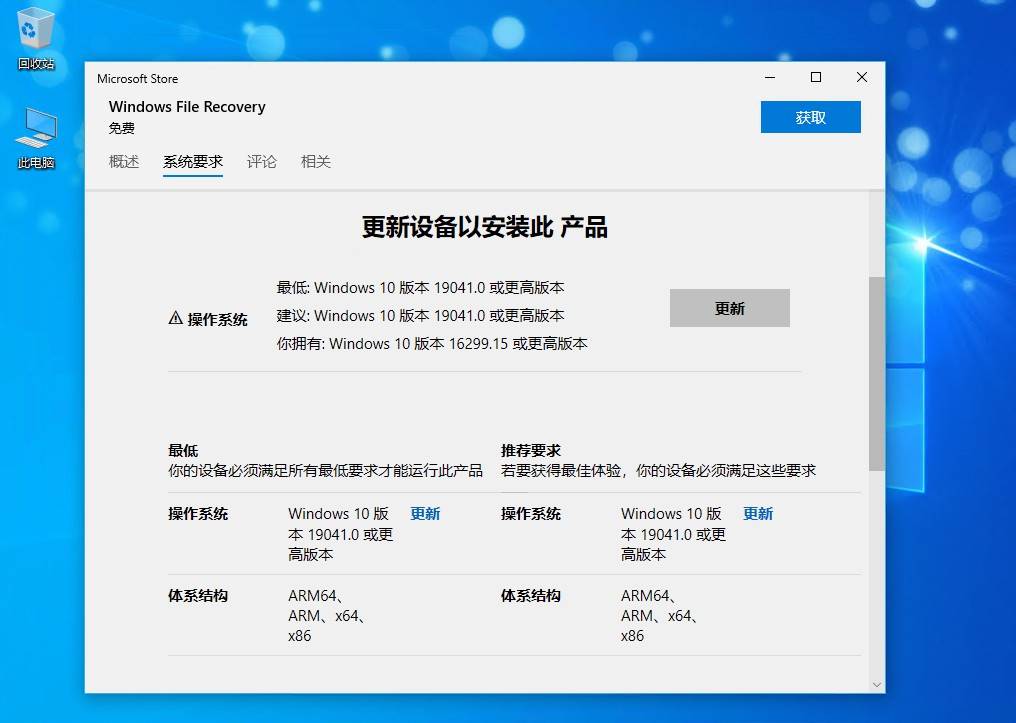Viewport: 1016px width, 723px height.
Task: Open the Recycle Bin (回收站) desktop icon
Action: tap(35, 38)
